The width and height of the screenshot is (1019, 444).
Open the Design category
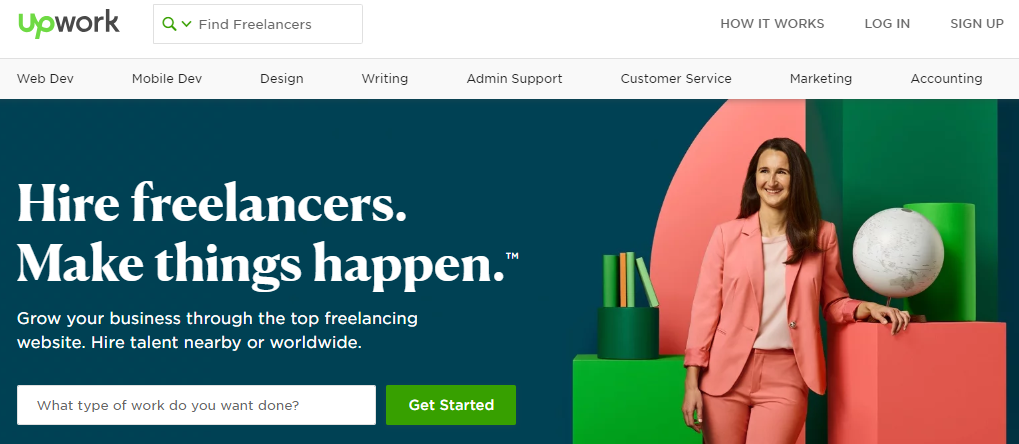282,79
